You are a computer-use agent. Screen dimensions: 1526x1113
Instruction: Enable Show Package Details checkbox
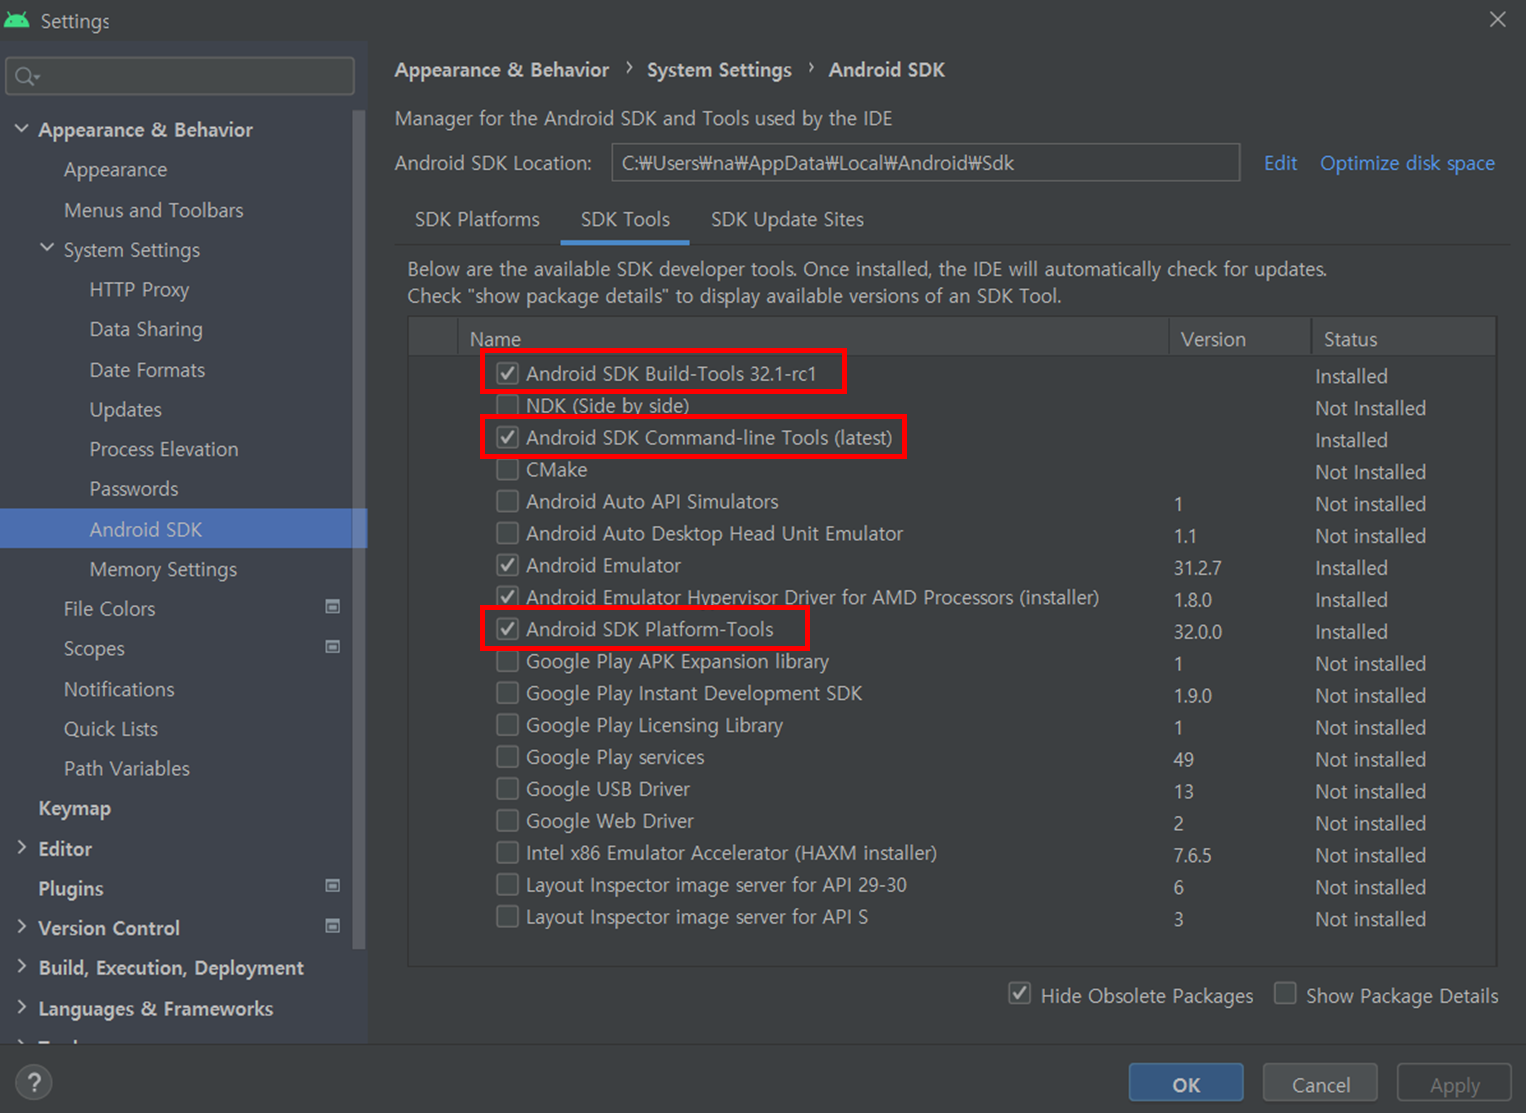[x=1285, y=994]
